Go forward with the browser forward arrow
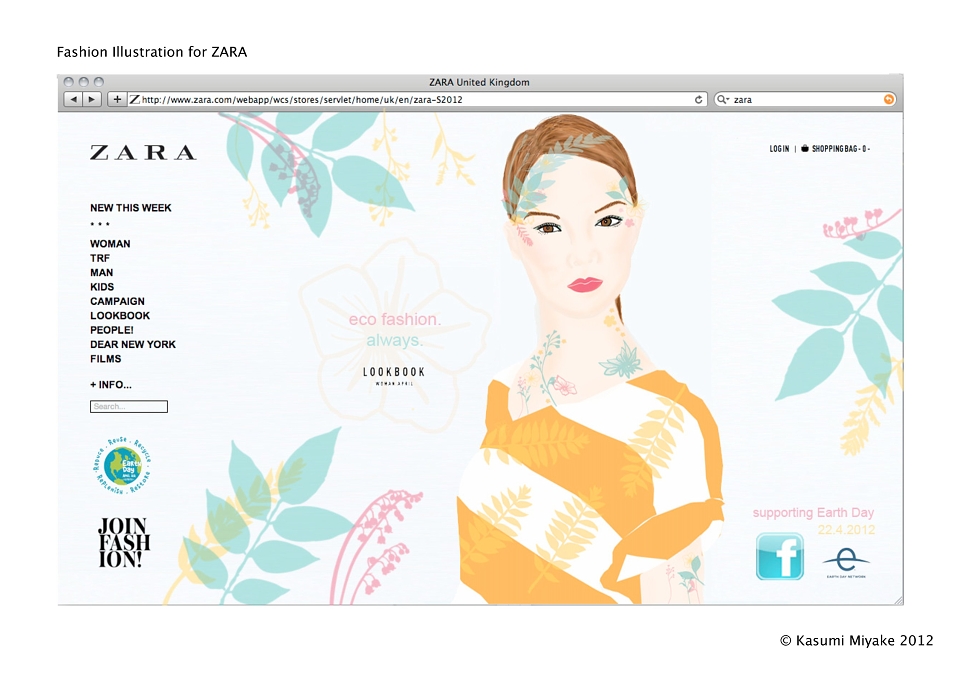Viewport: 960px width, 679px height. click(x=92, y=99)
